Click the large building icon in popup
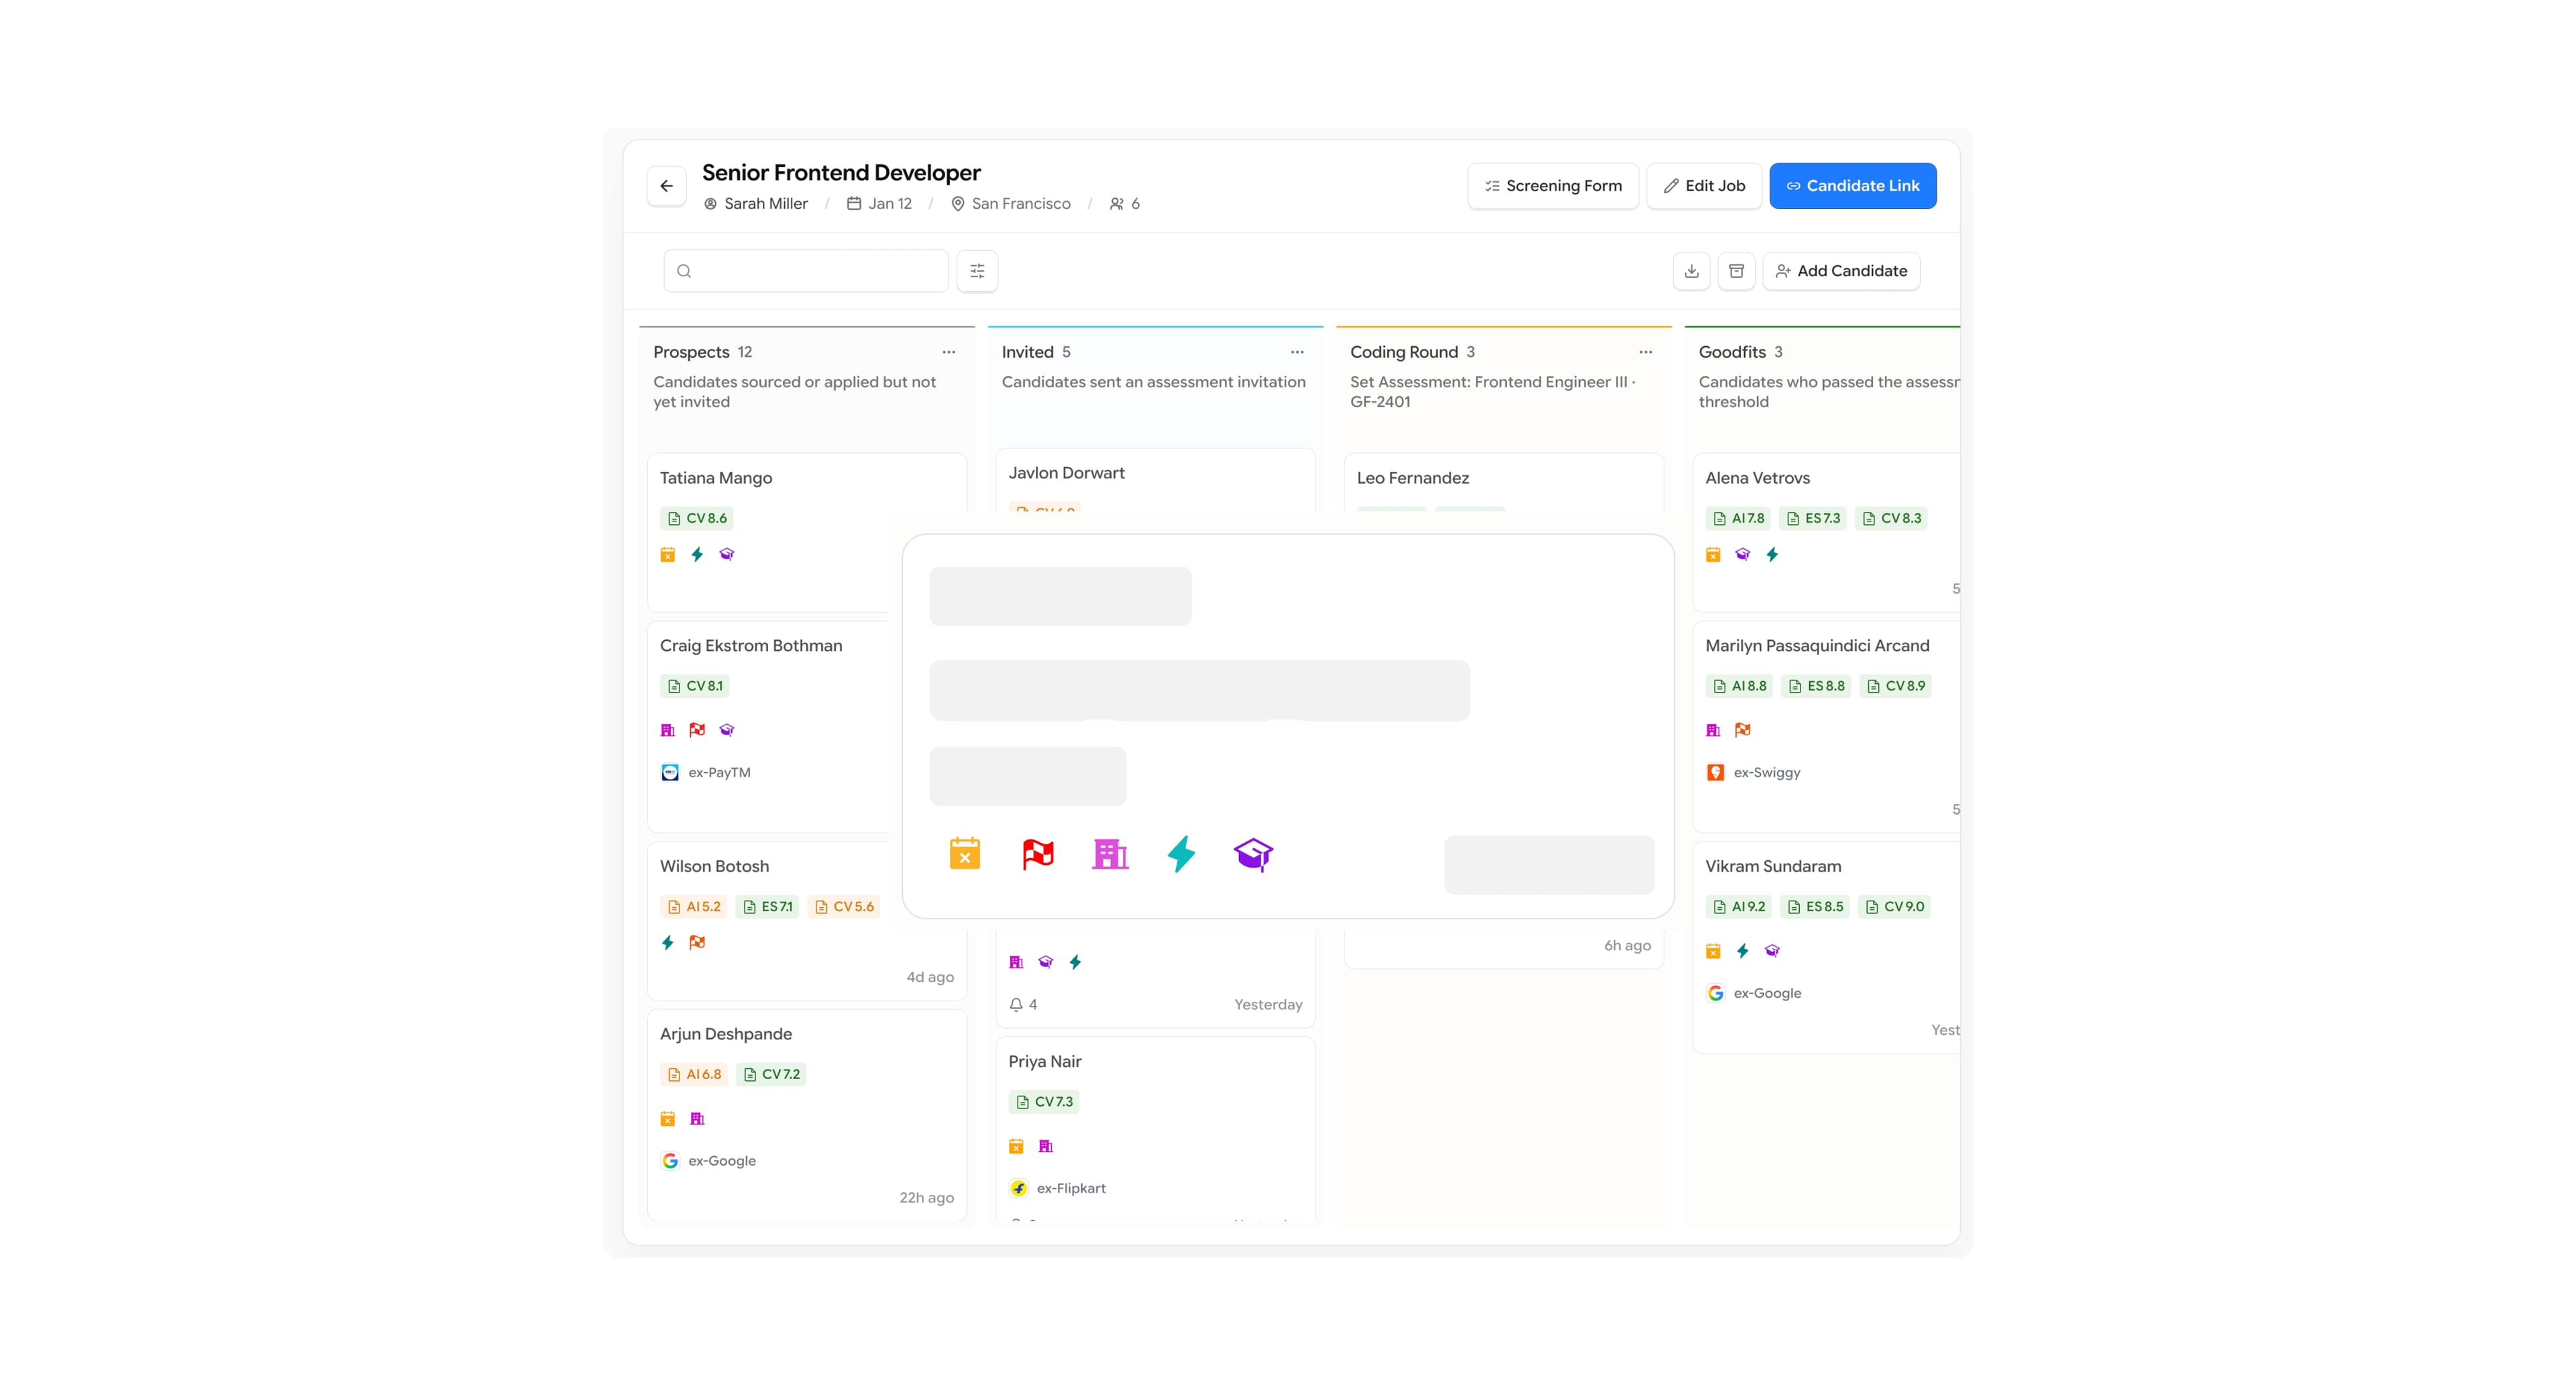This screenshot has width=2576, height=1385. point(1110,854)
